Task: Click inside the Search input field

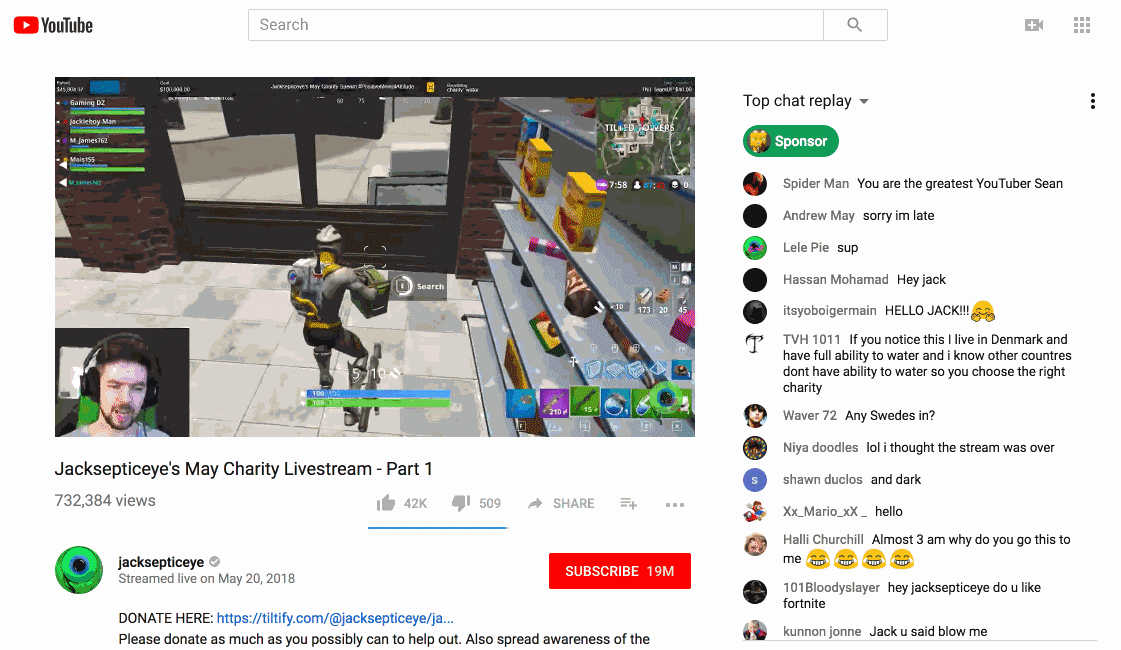Action: [536, 25]
